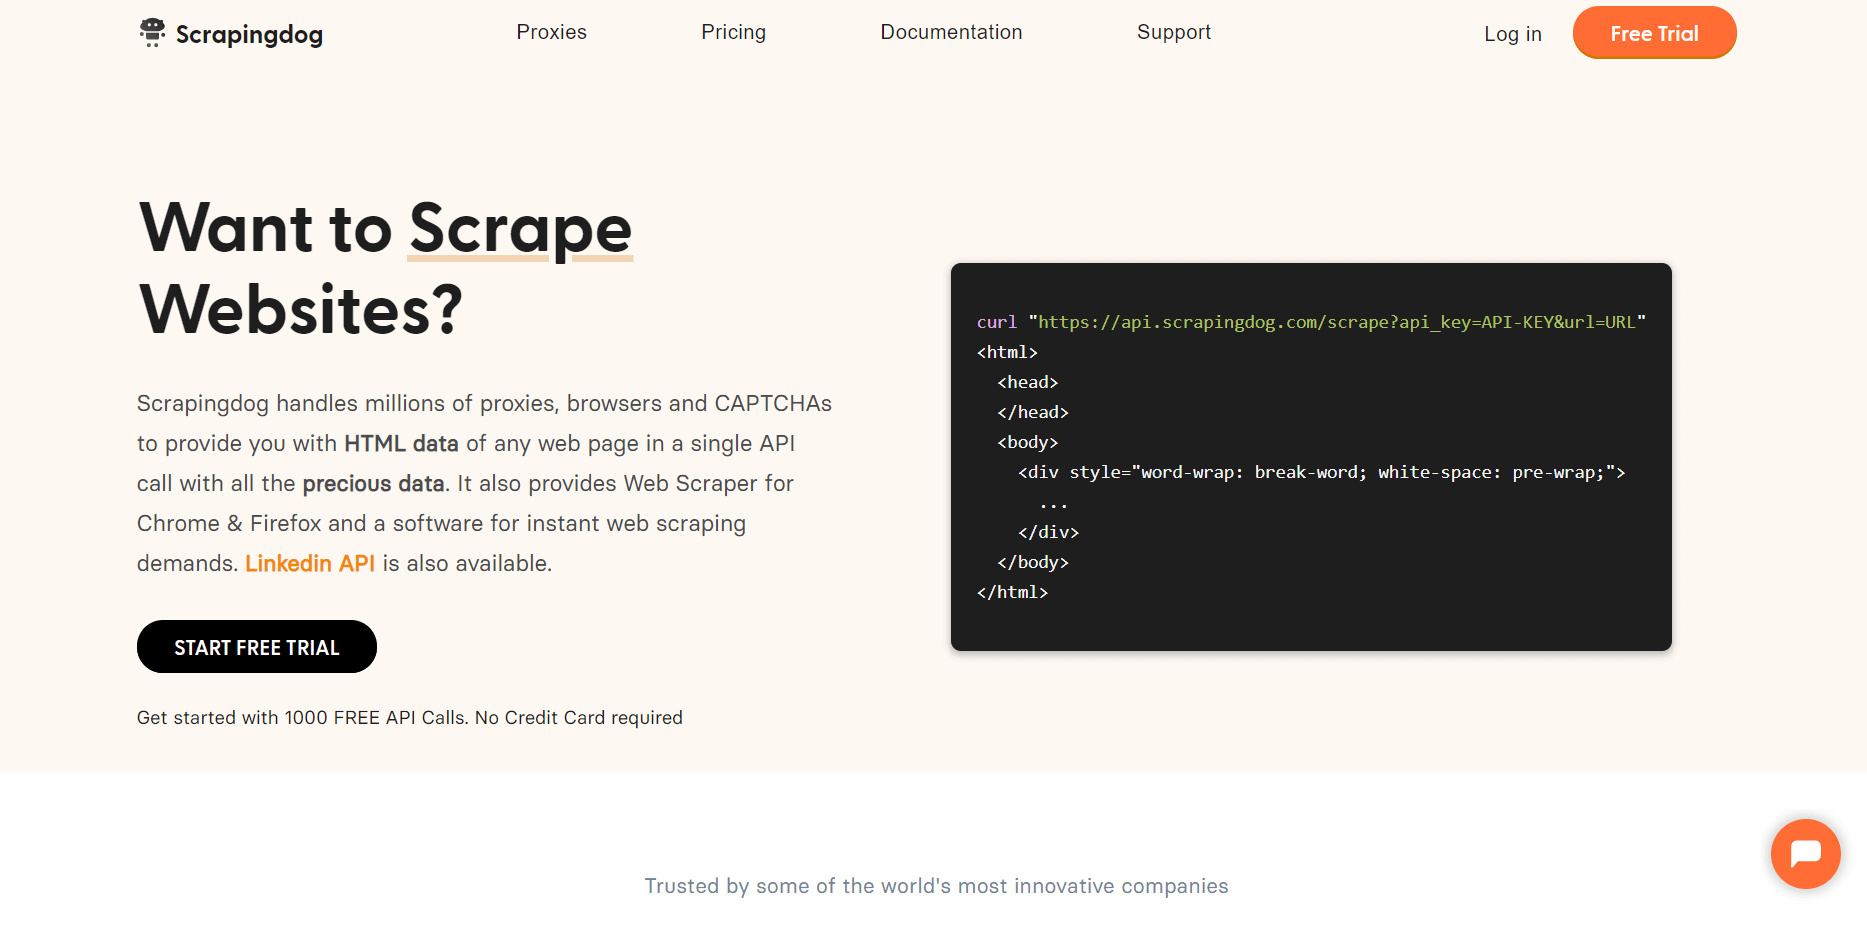Image resolution: width=1867 pixels, height=925 pixels.
Task: Select Support in the top navigation
Action: point(1173,32)
